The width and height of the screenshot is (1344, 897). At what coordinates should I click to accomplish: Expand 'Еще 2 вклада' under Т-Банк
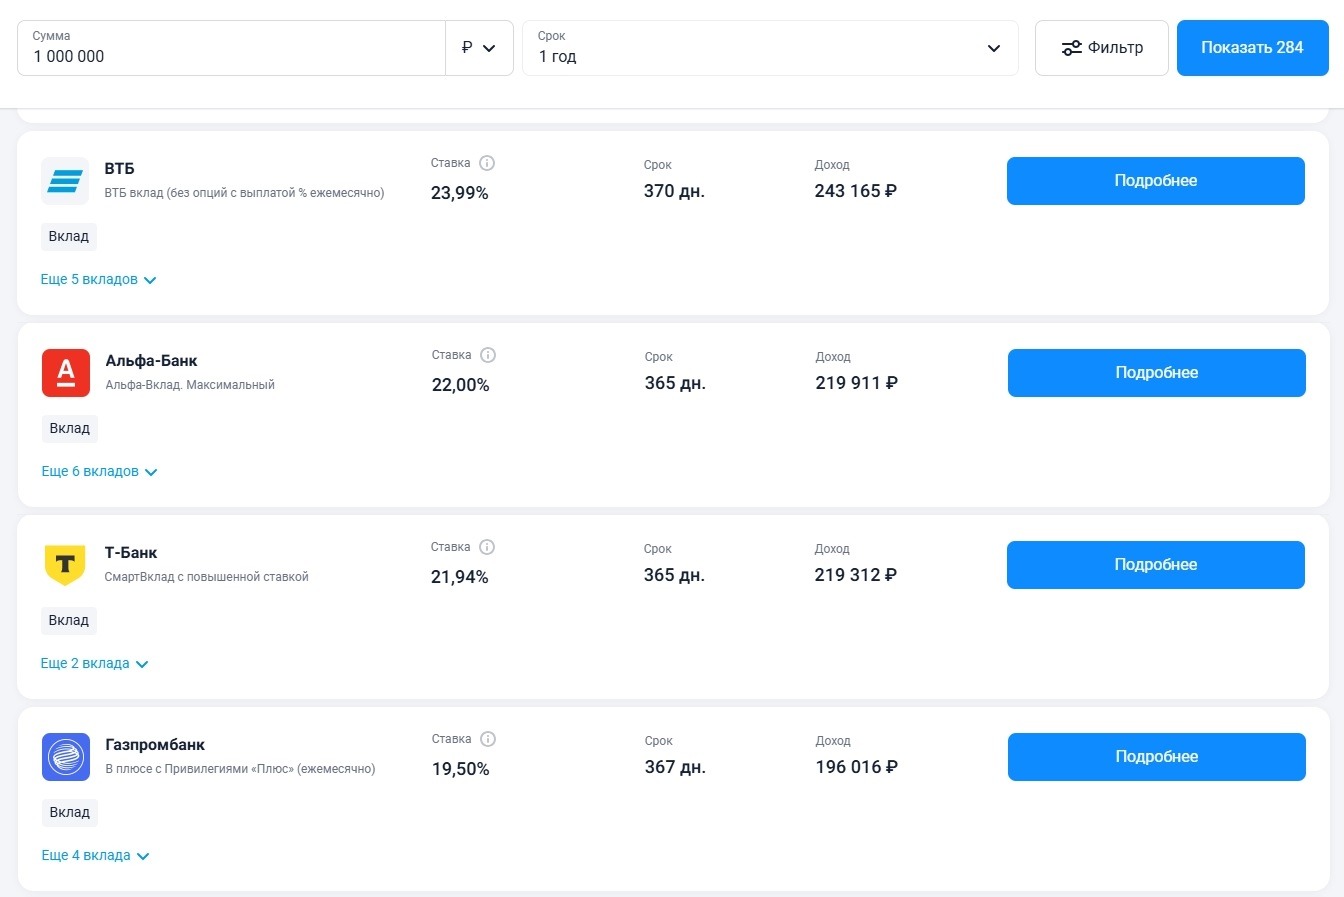tap(95, 664)
